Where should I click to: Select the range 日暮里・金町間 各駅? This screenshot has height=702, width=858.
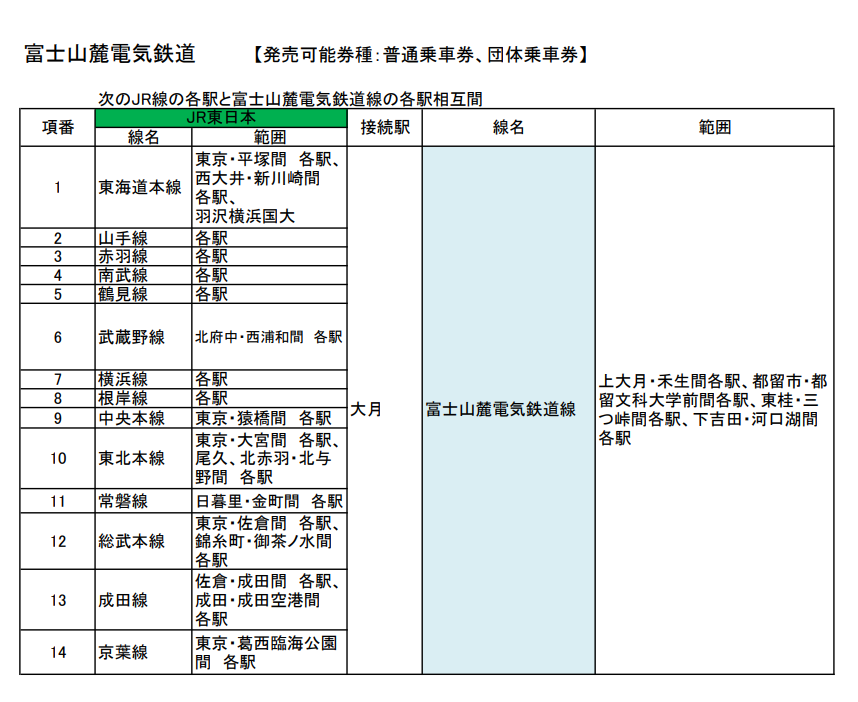(x=269, y=501)
